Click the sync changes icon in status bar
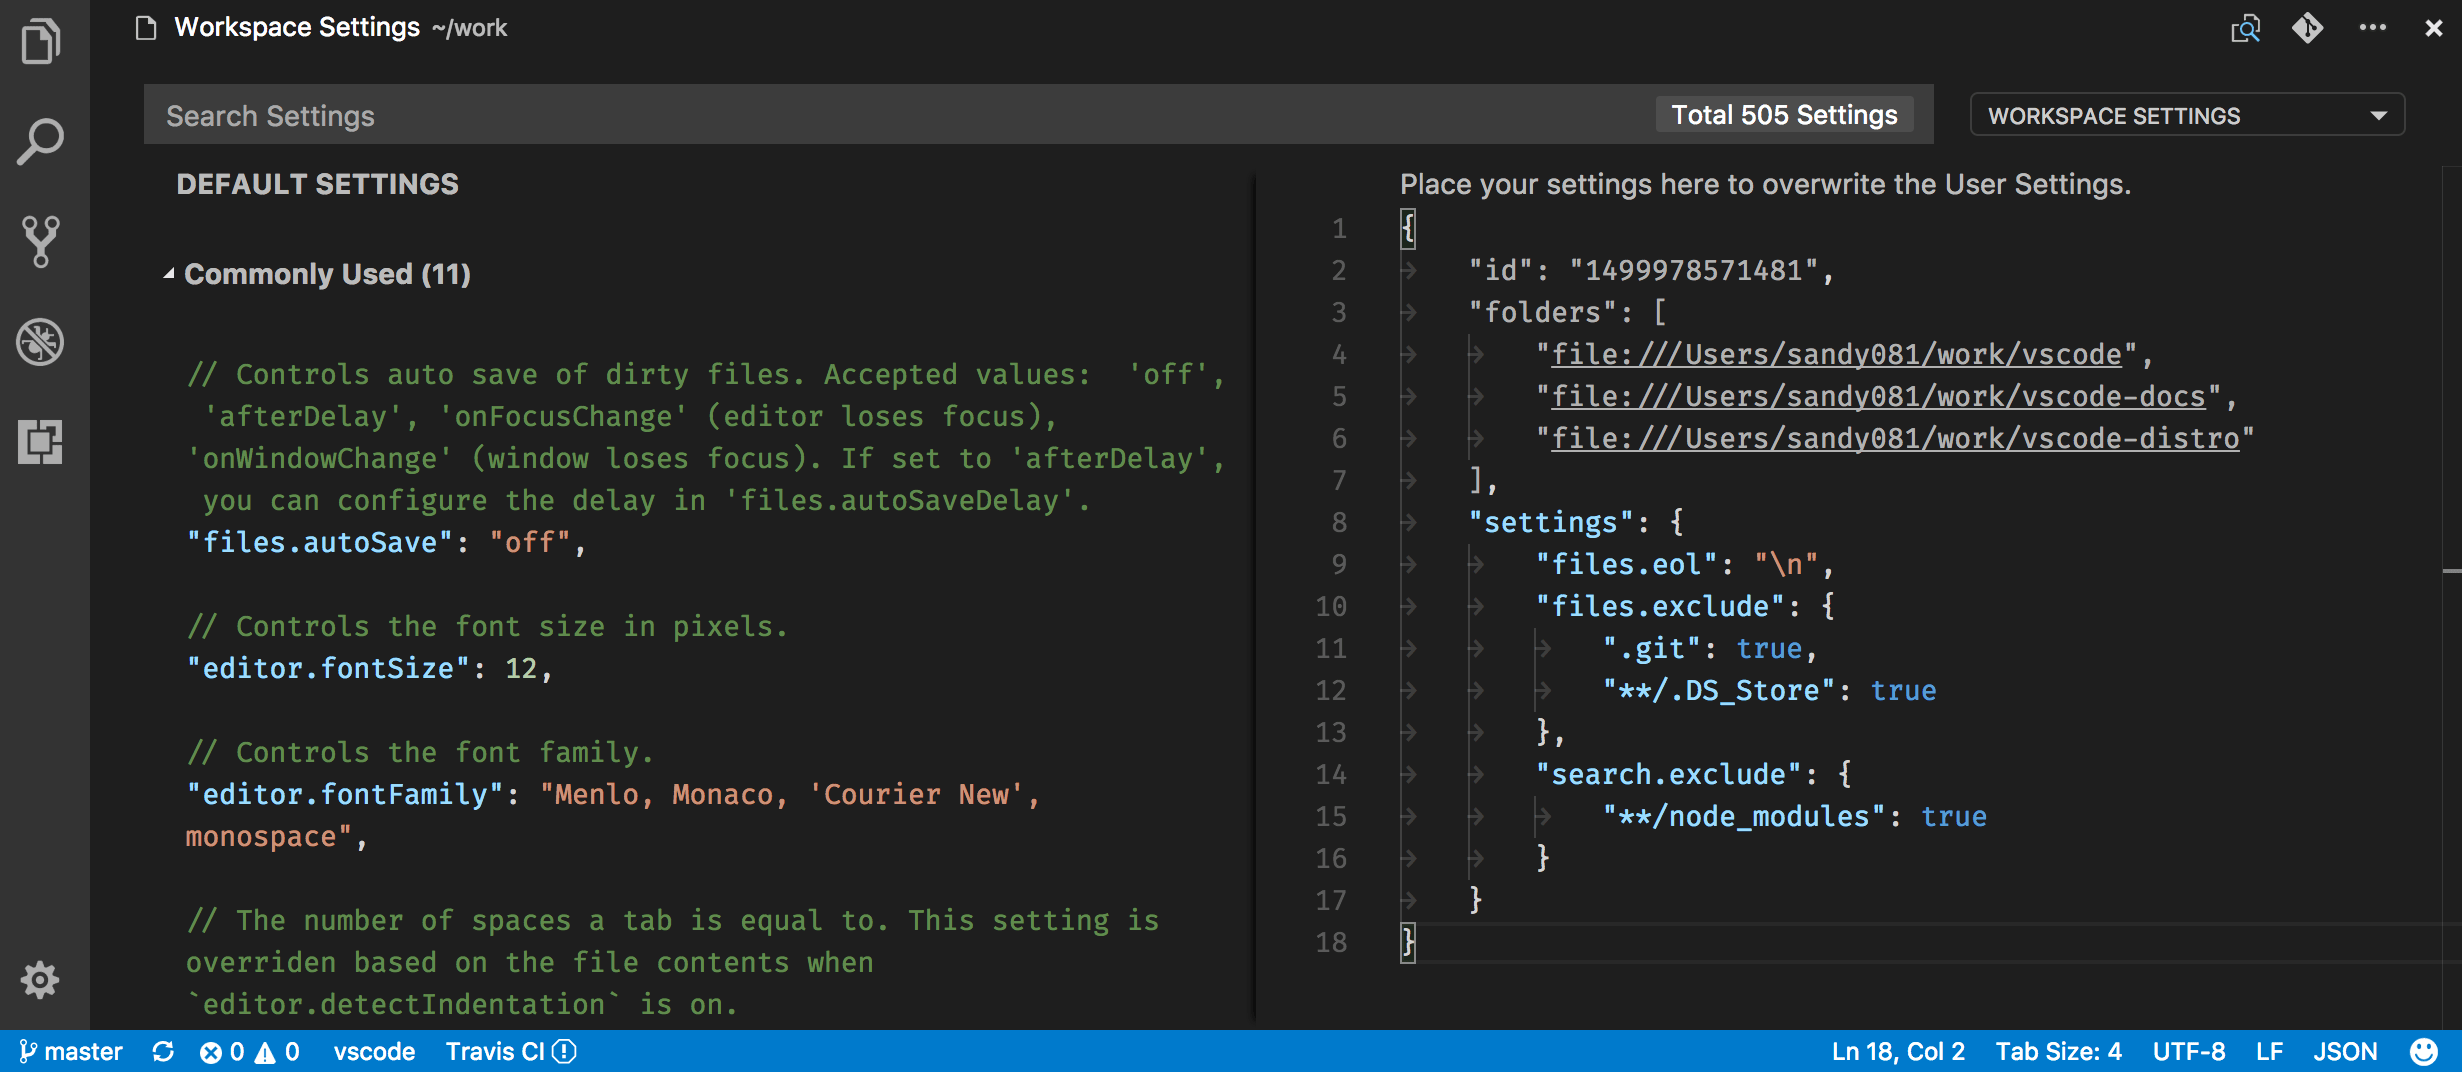This screenshot has width=2462, height=1072. [163, 1052]
